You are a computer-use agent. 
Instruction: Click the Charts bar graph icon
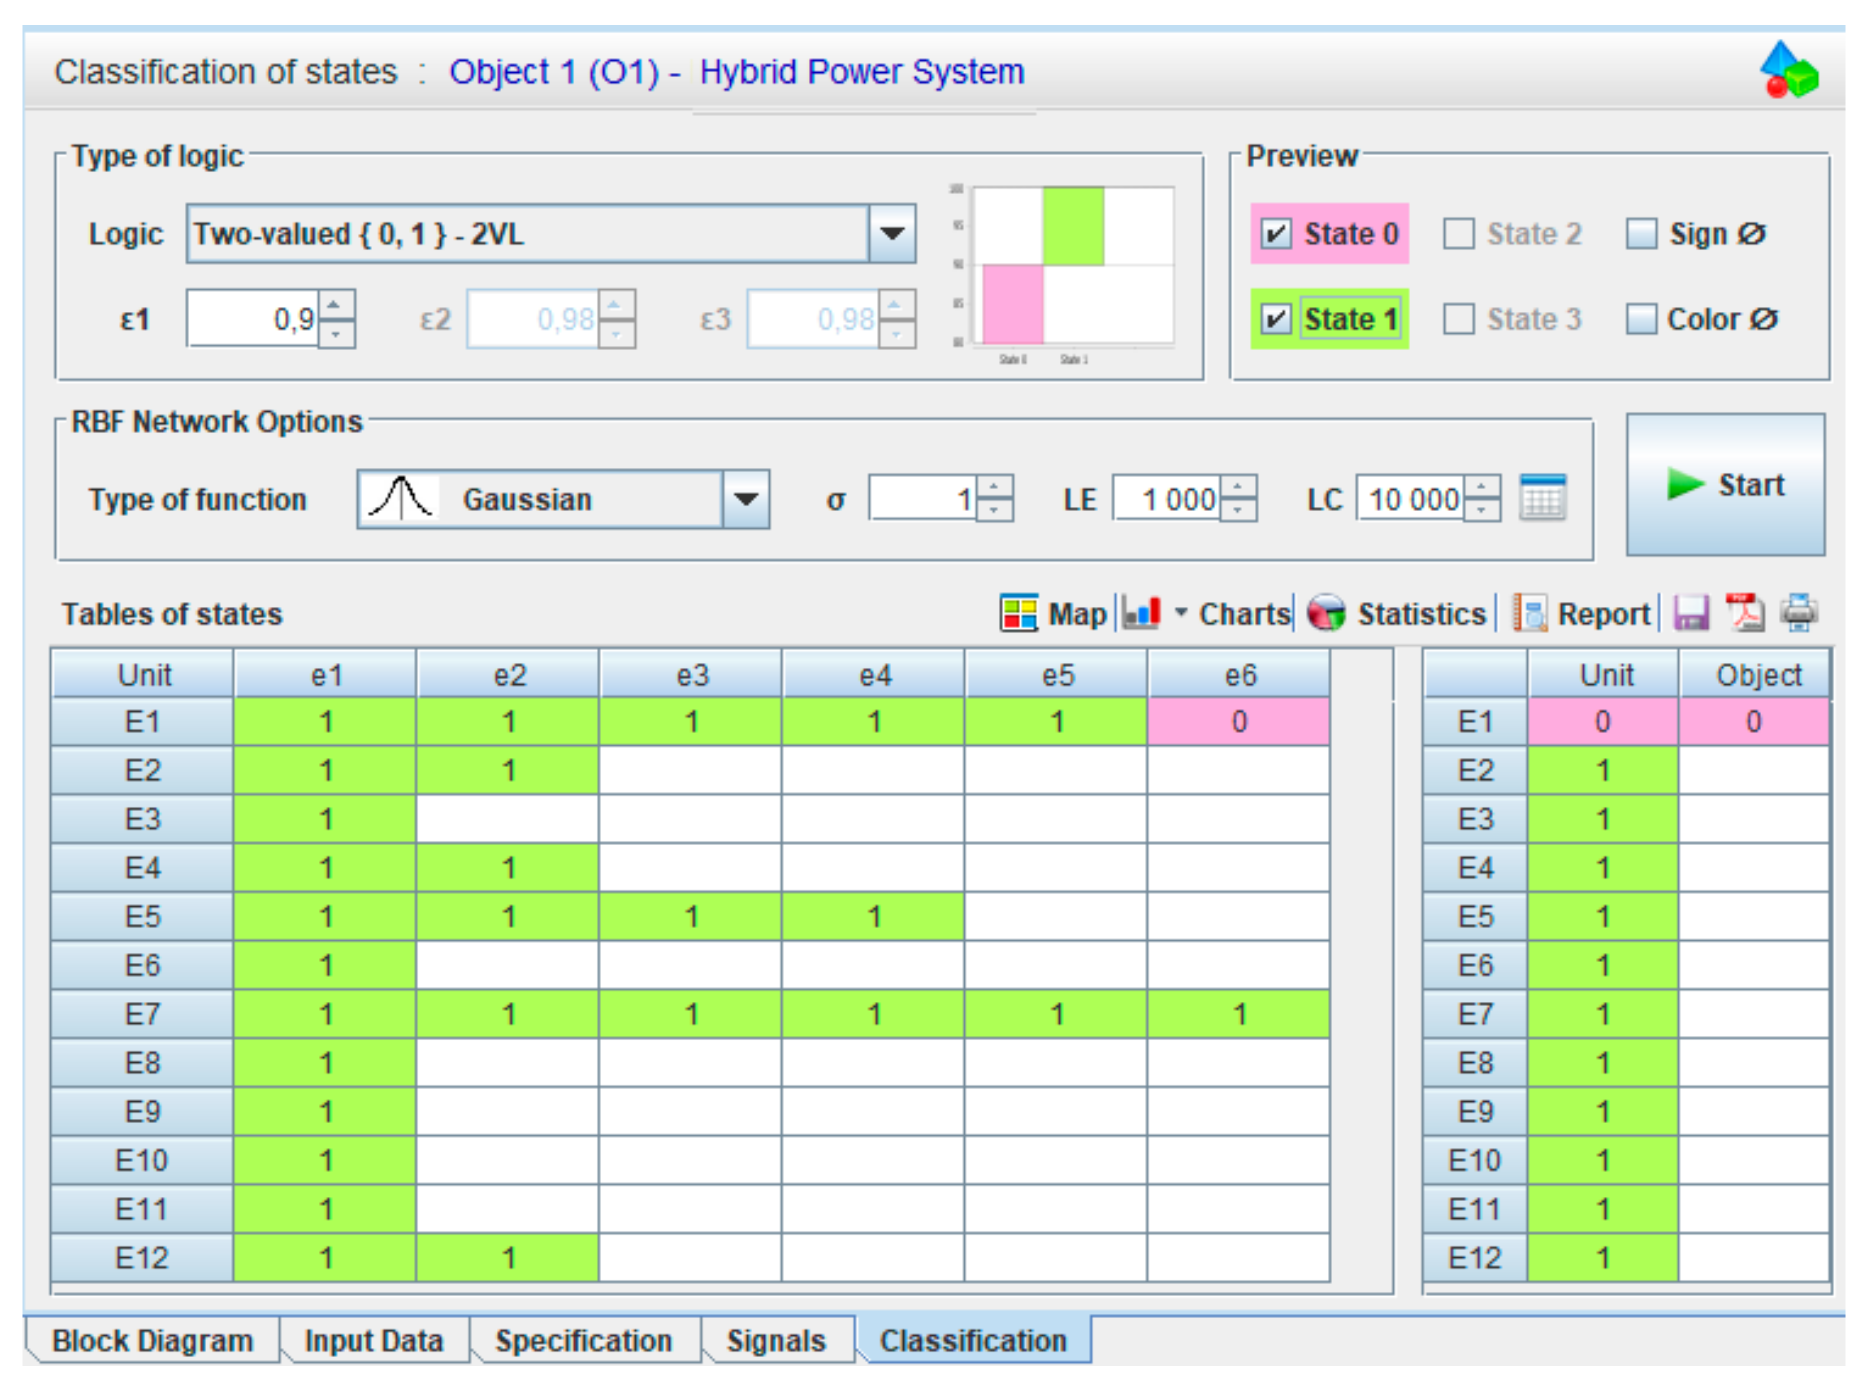coord(1141,612)
